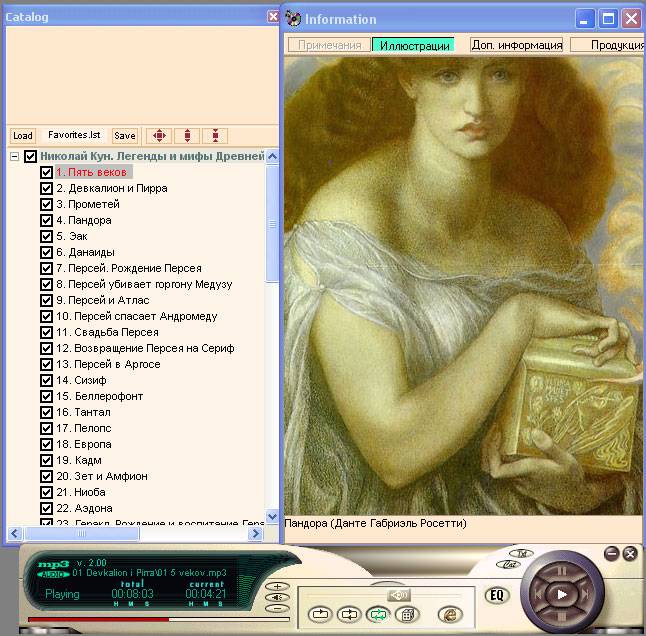Minimize the player with the round minus button
Screen dimensions: 646x636
[612, 554]
